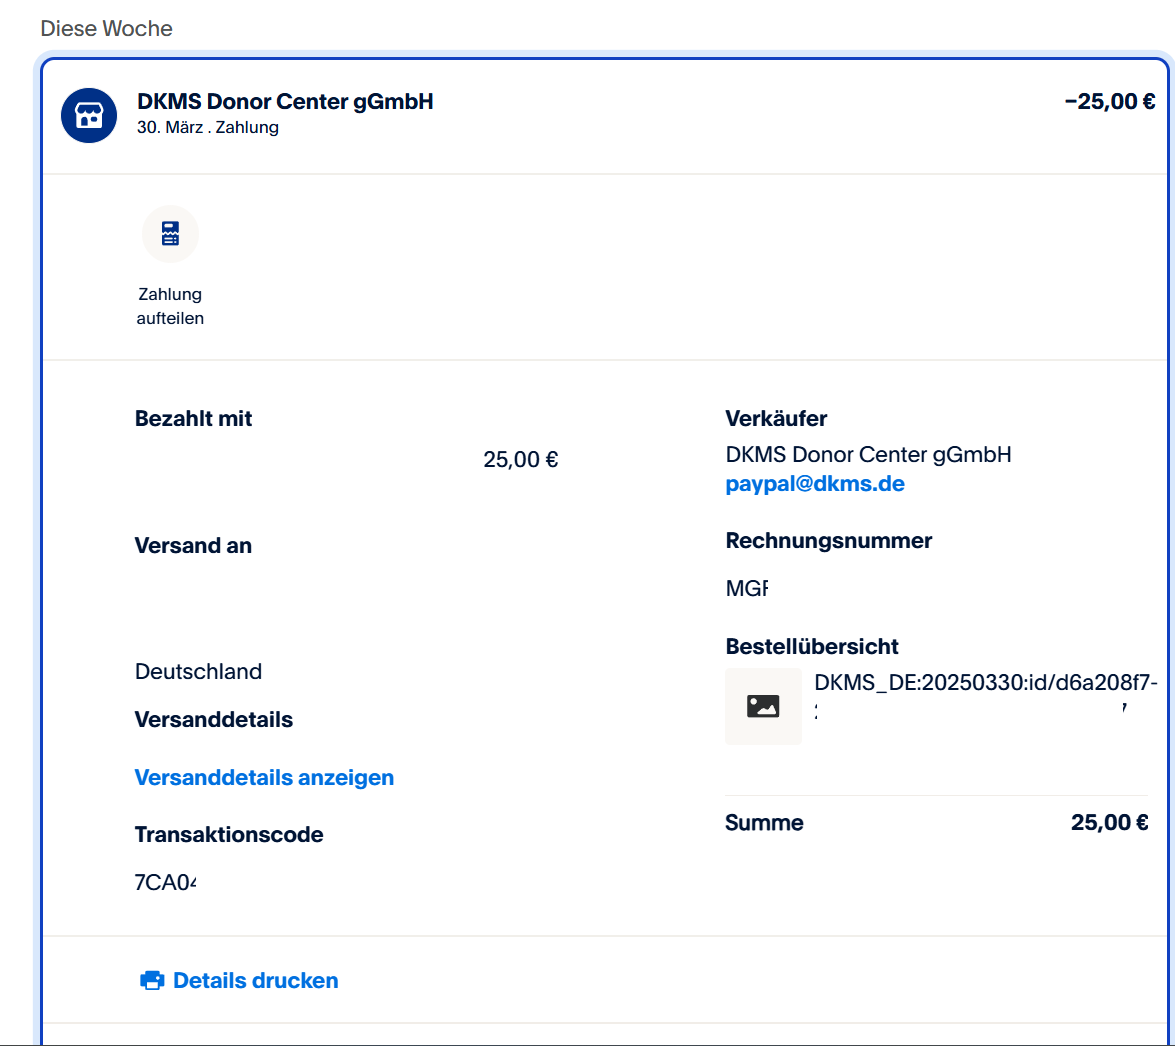Click the paypal@dkms.de seller email link

814,484
